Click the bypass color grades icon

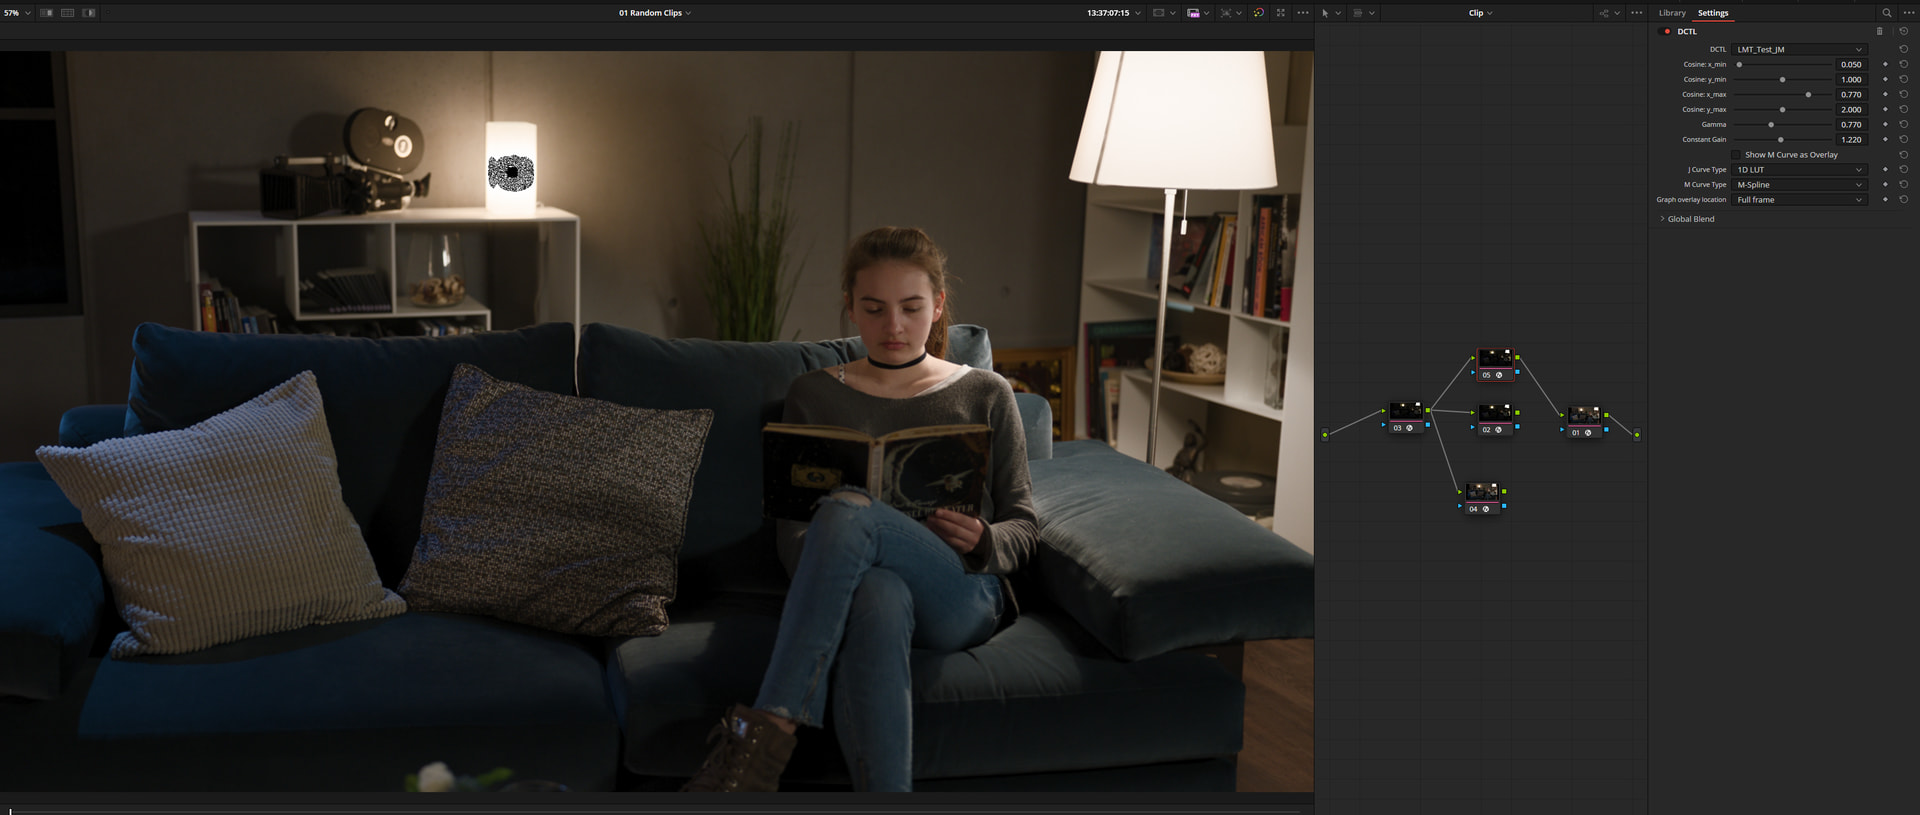[x=1258, y=13]
